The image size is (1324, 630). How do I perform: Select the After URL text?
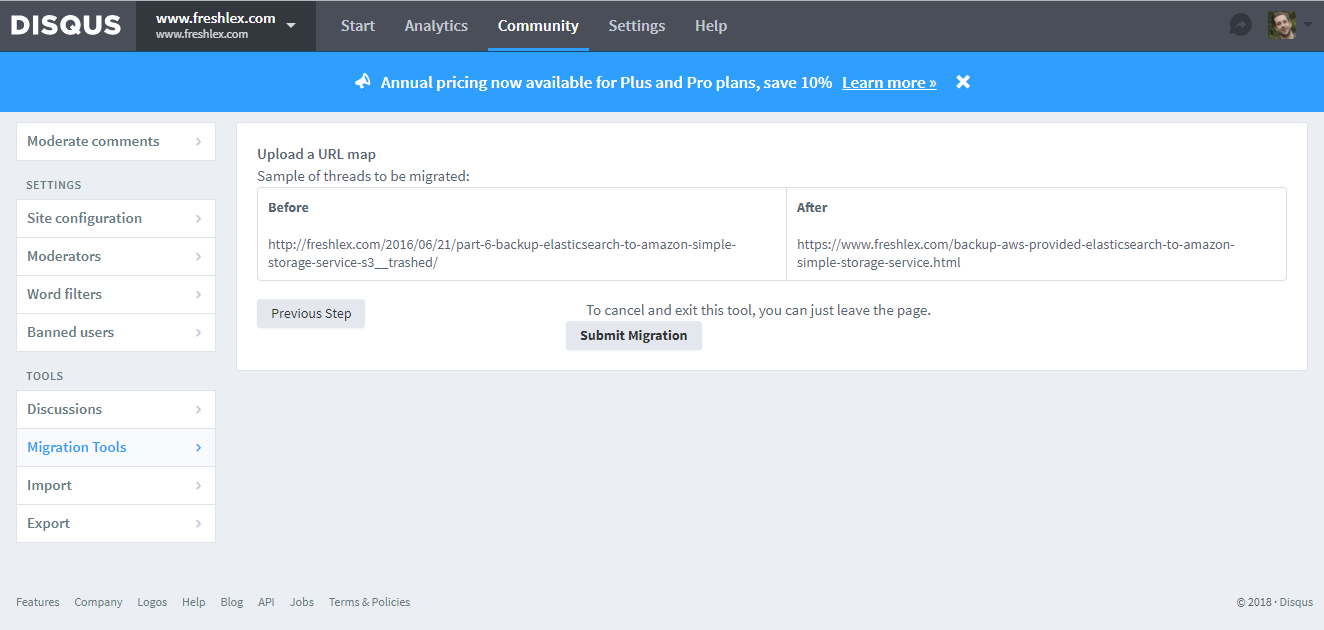coord(1016,253)
